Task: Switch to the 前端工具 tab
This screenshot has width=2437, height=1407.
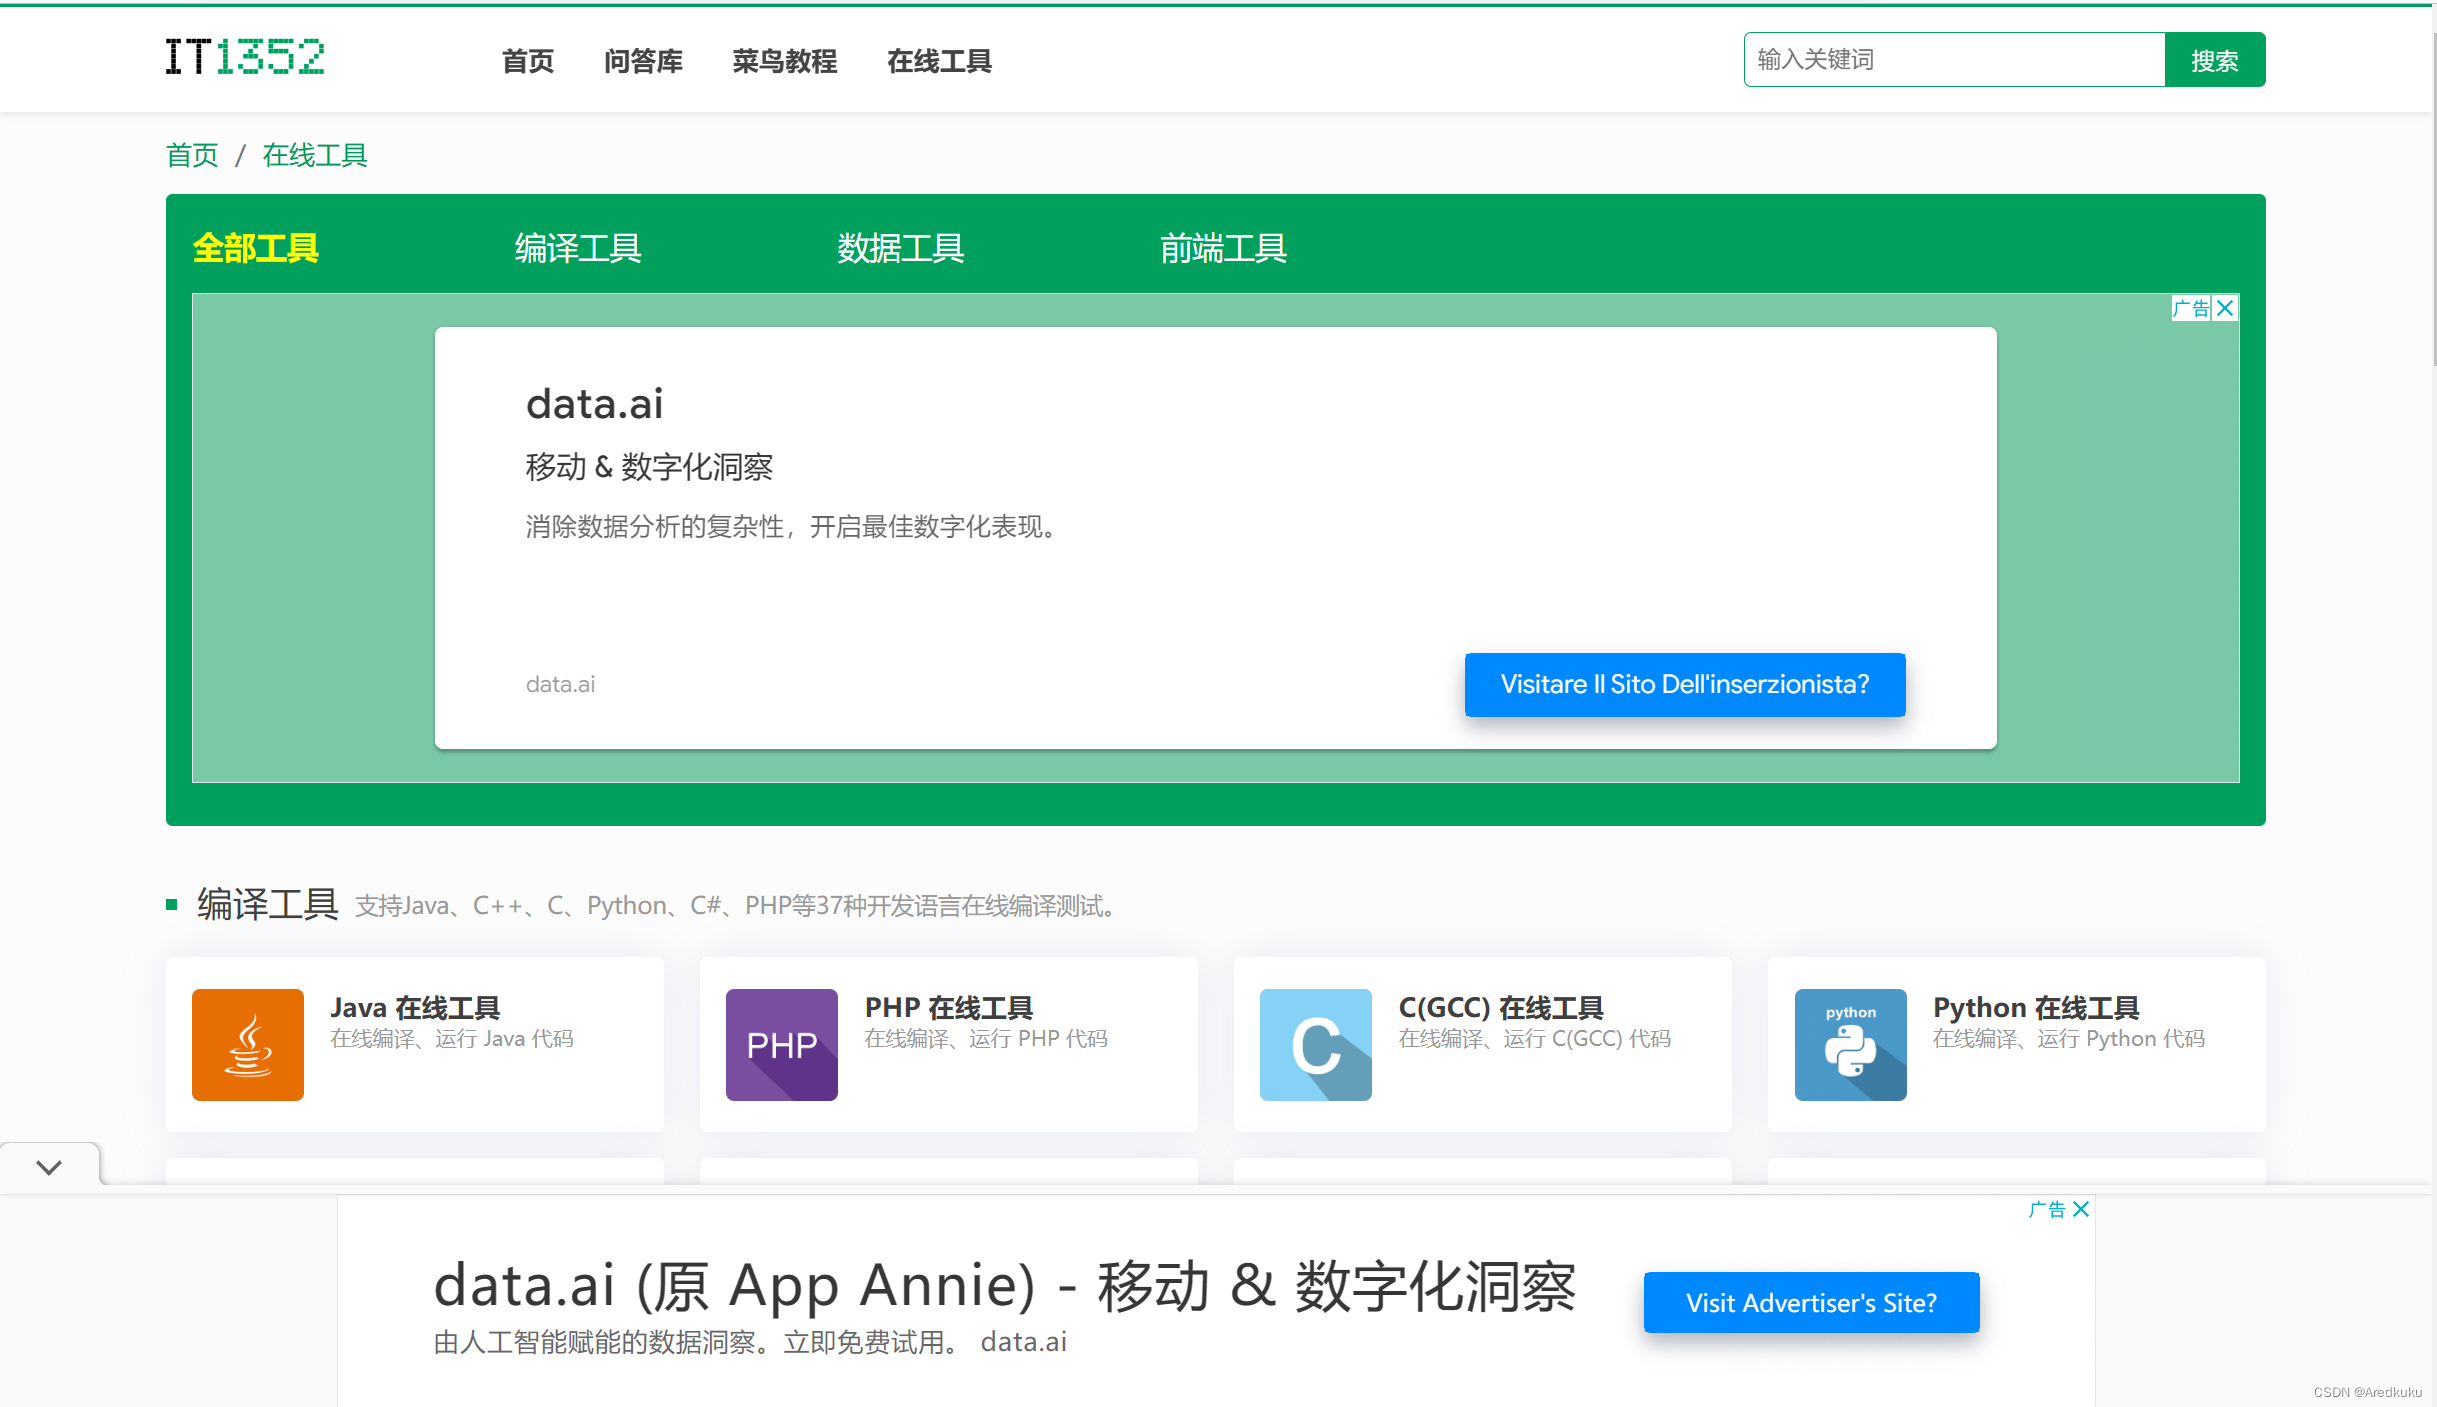Action: [1223, 247]
